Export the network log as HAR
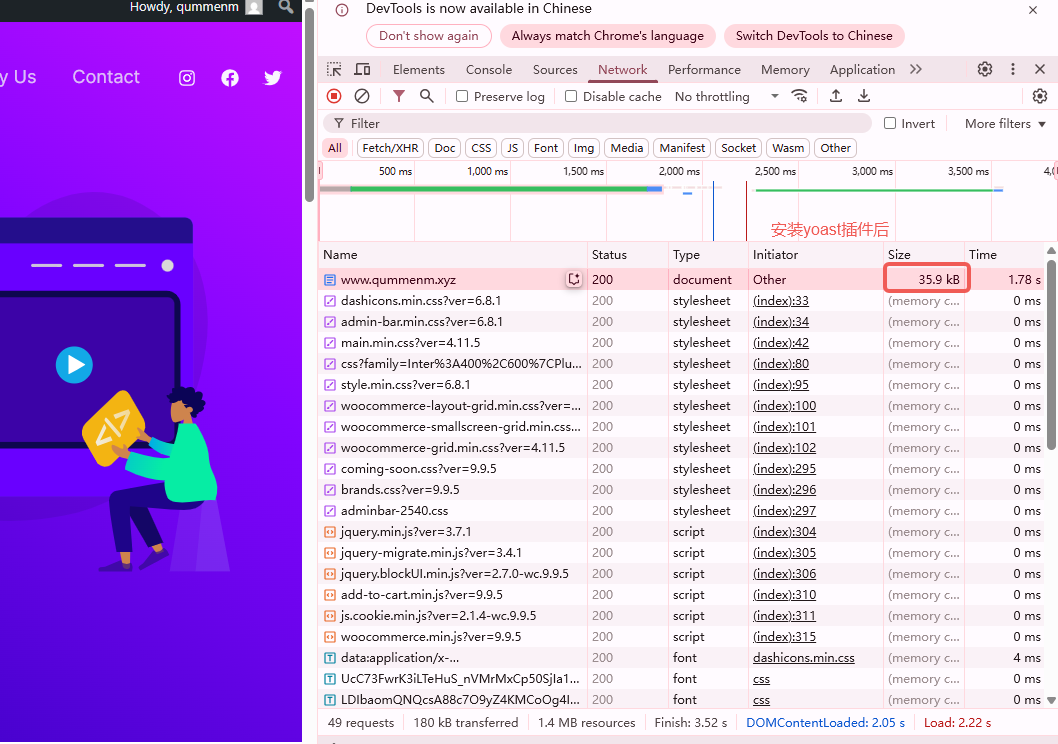 click(x=863, y=96)
